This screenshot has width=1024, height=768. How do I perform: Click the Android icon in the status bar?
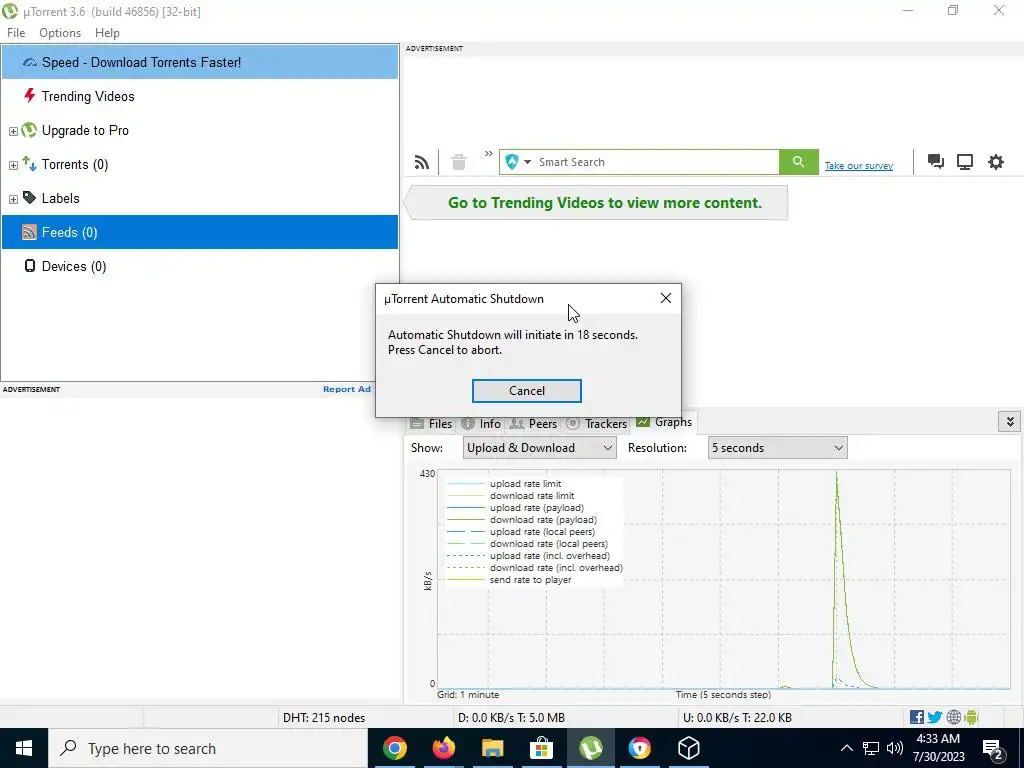point(971,717)
